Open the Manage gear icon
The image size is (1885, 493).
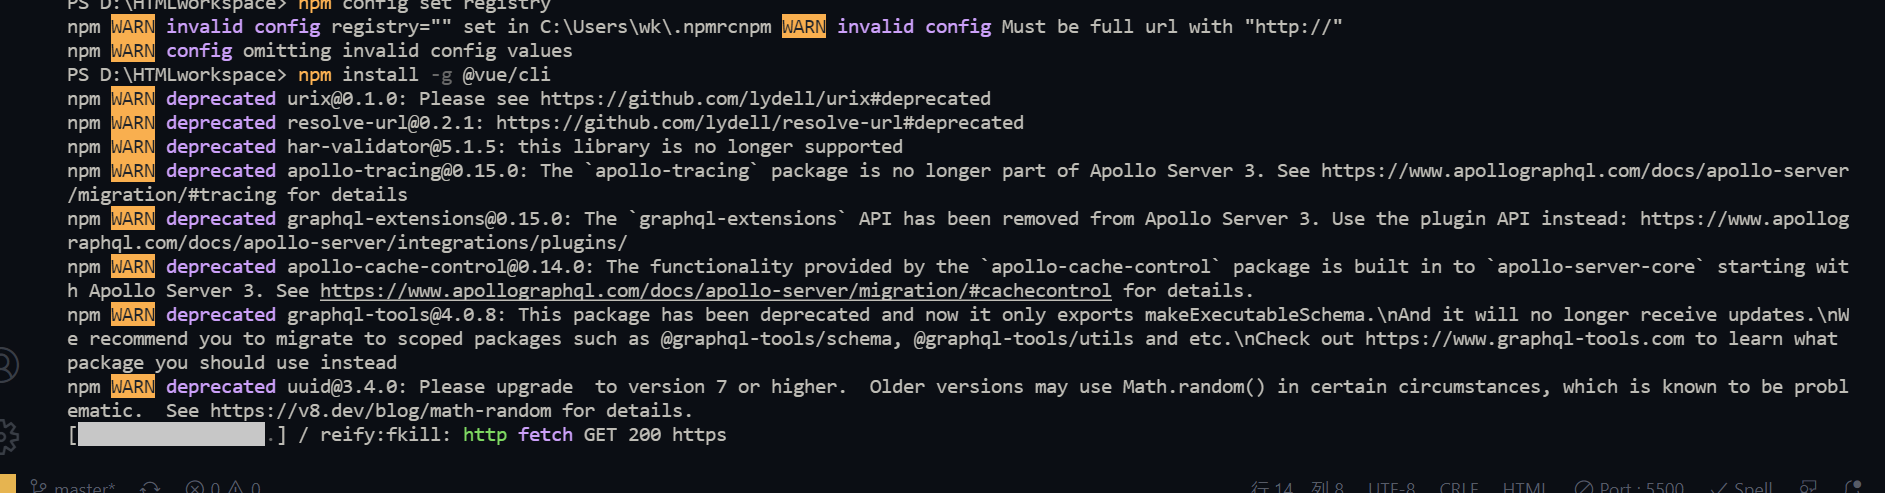coord(6,436)
